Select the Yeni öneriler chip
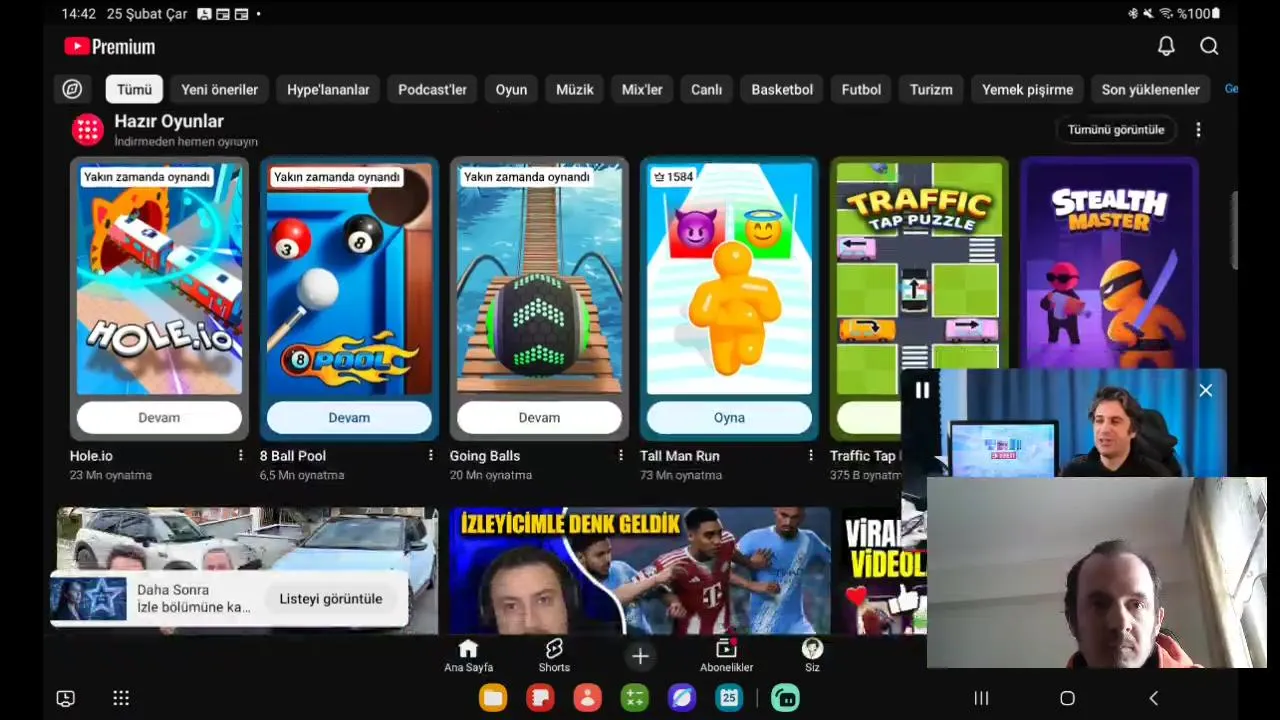This screenshot has height=720, width=1280. click(220, 89)
